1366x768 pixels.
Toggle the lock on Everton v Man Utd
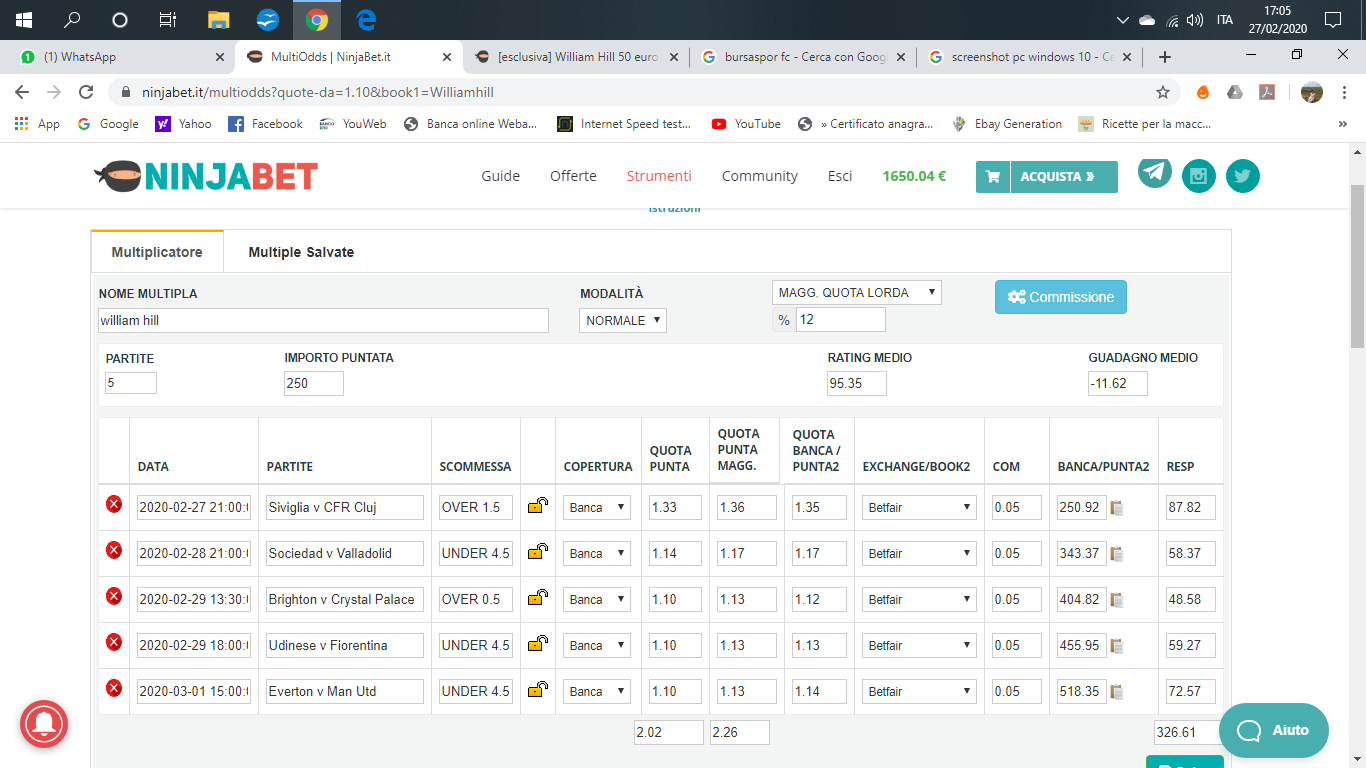click(x=538, y=690)
